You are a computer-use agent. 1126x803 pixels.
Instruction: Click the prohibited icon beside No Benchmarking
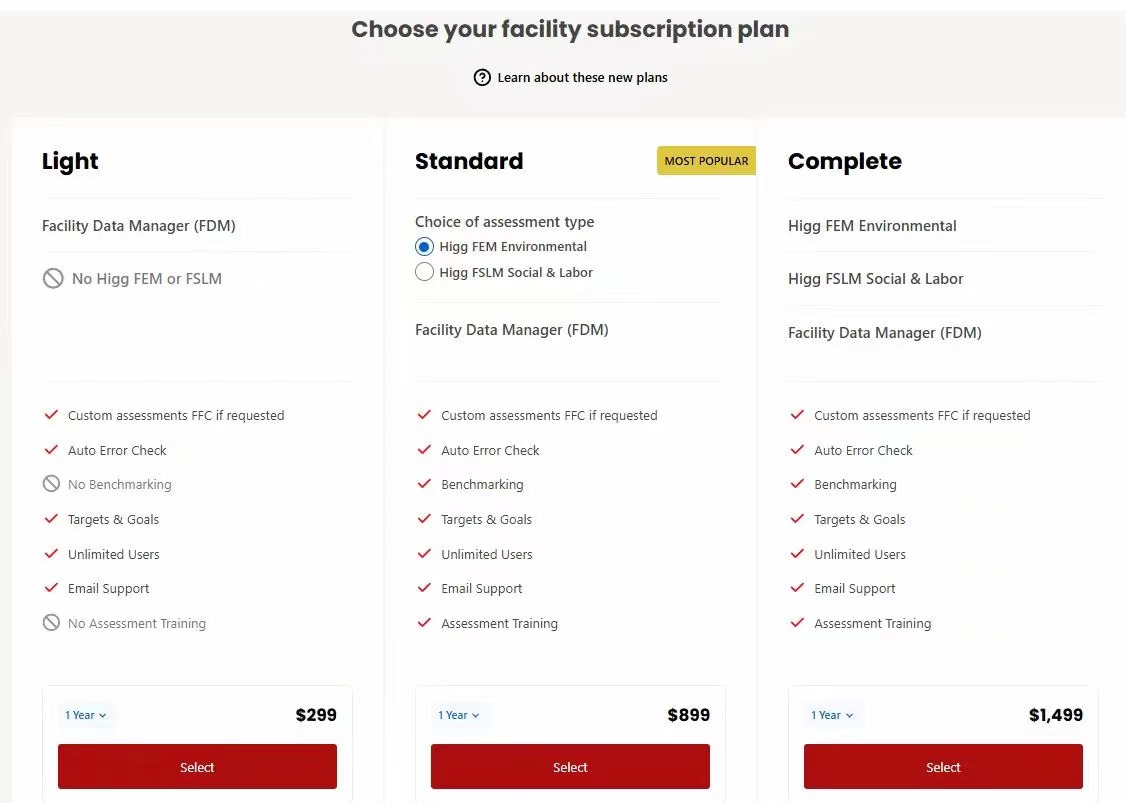(51, 484)
